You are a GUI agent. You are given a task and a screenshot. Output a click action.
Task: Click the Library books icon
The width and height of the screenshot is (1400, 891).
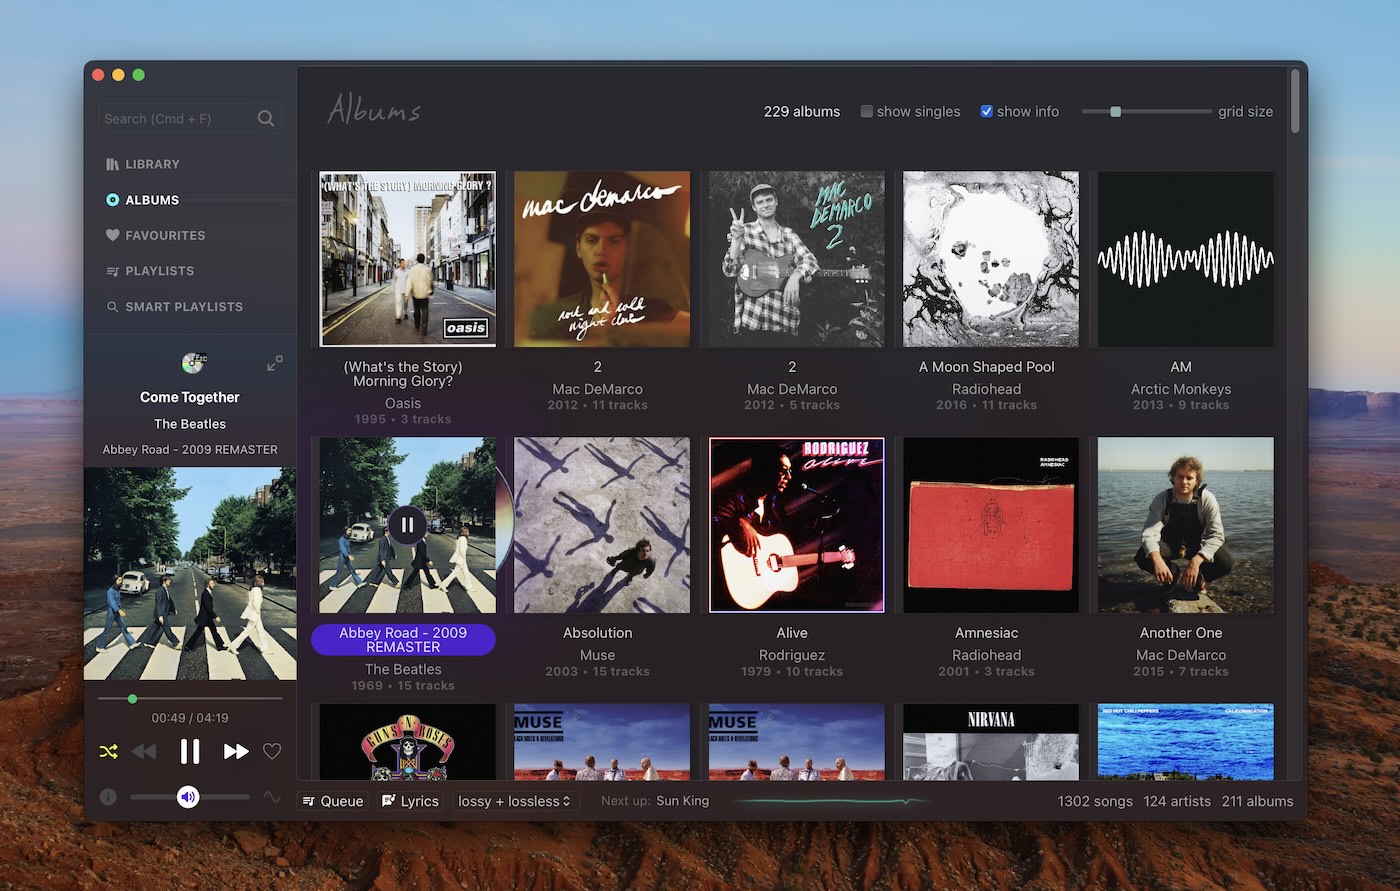tap(112, 164)
